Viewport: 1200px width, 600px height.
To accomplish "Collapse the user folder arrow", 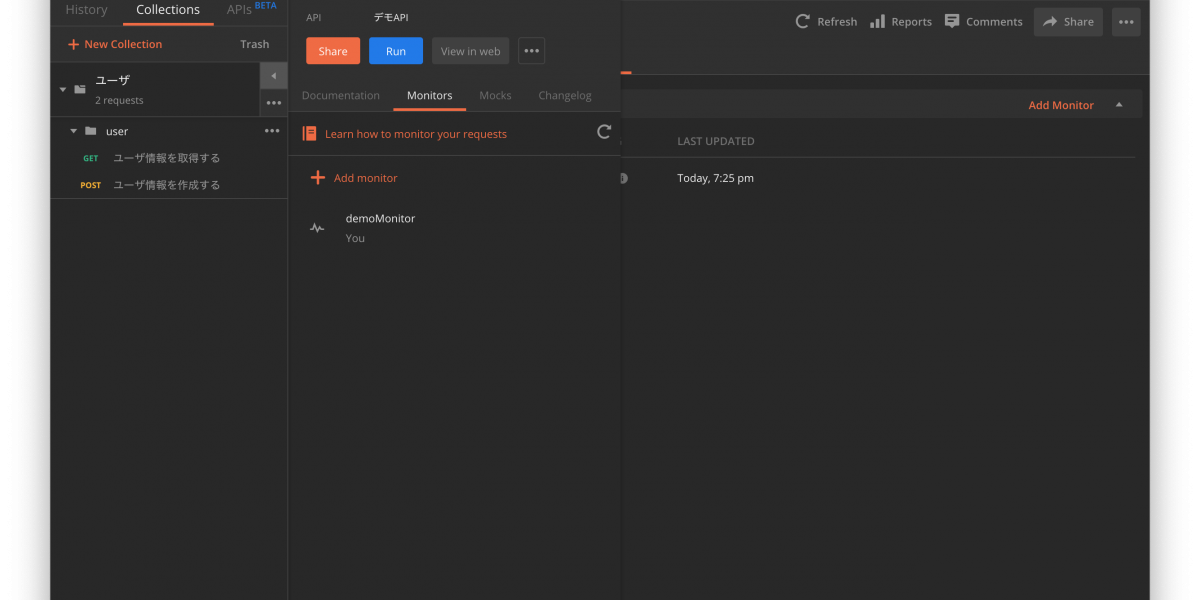I will coord(73,131).
